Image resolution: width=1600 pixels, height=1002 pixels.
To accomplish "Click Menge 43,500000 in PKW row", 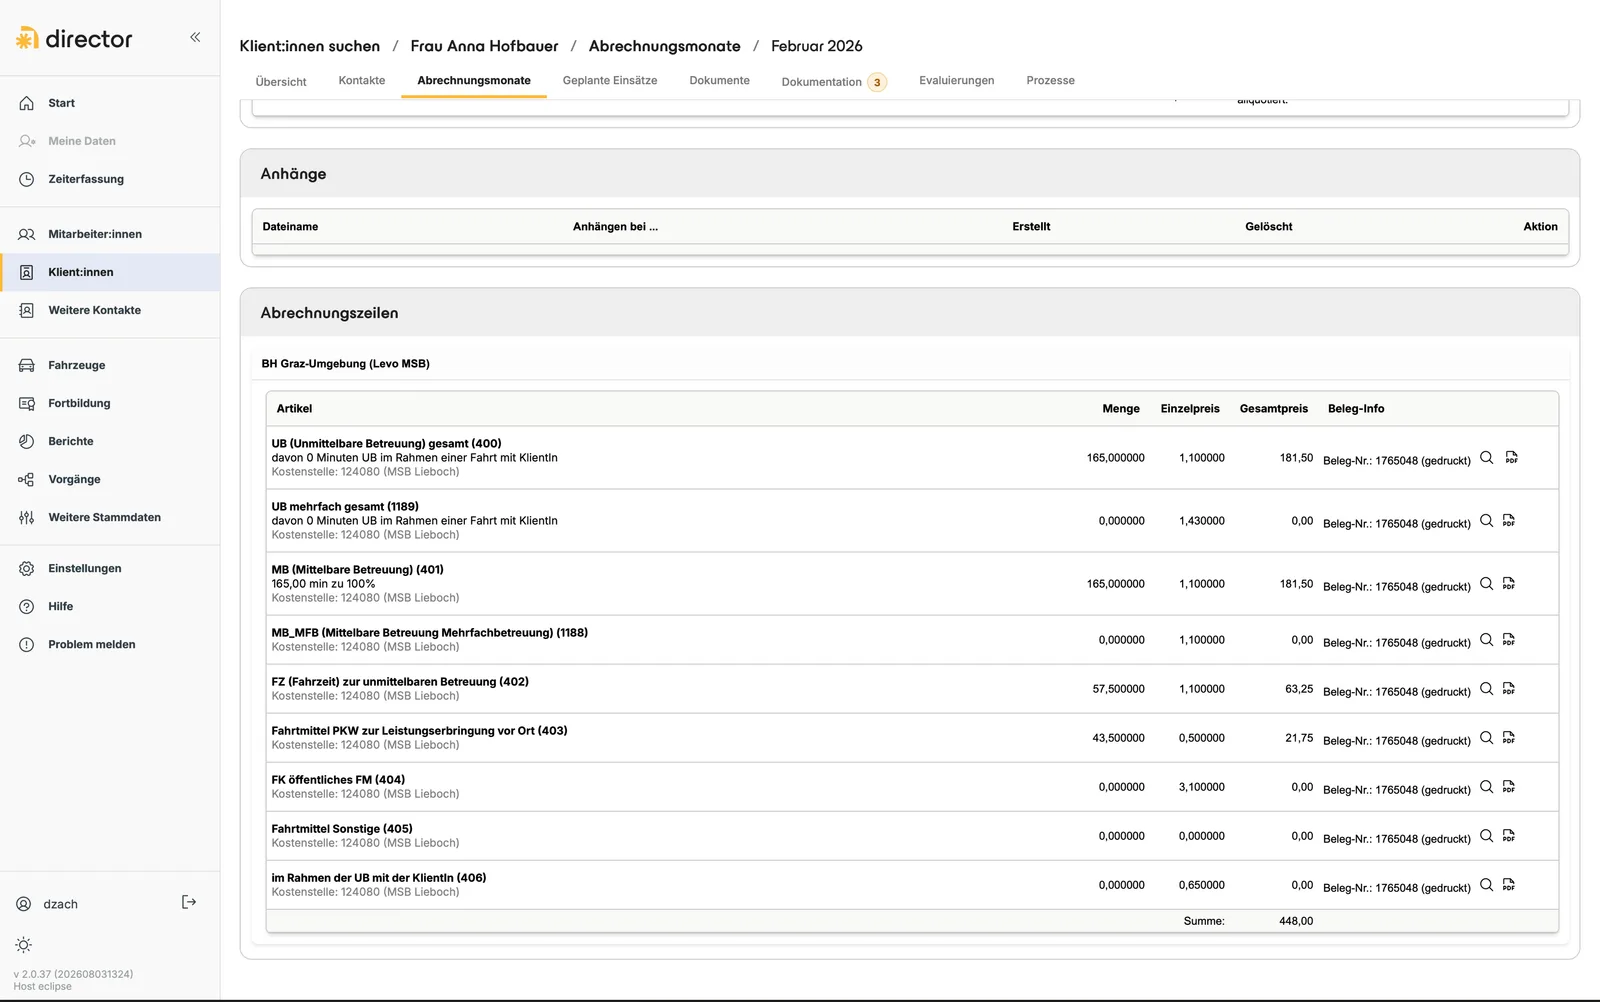I will coord(1118,738).
